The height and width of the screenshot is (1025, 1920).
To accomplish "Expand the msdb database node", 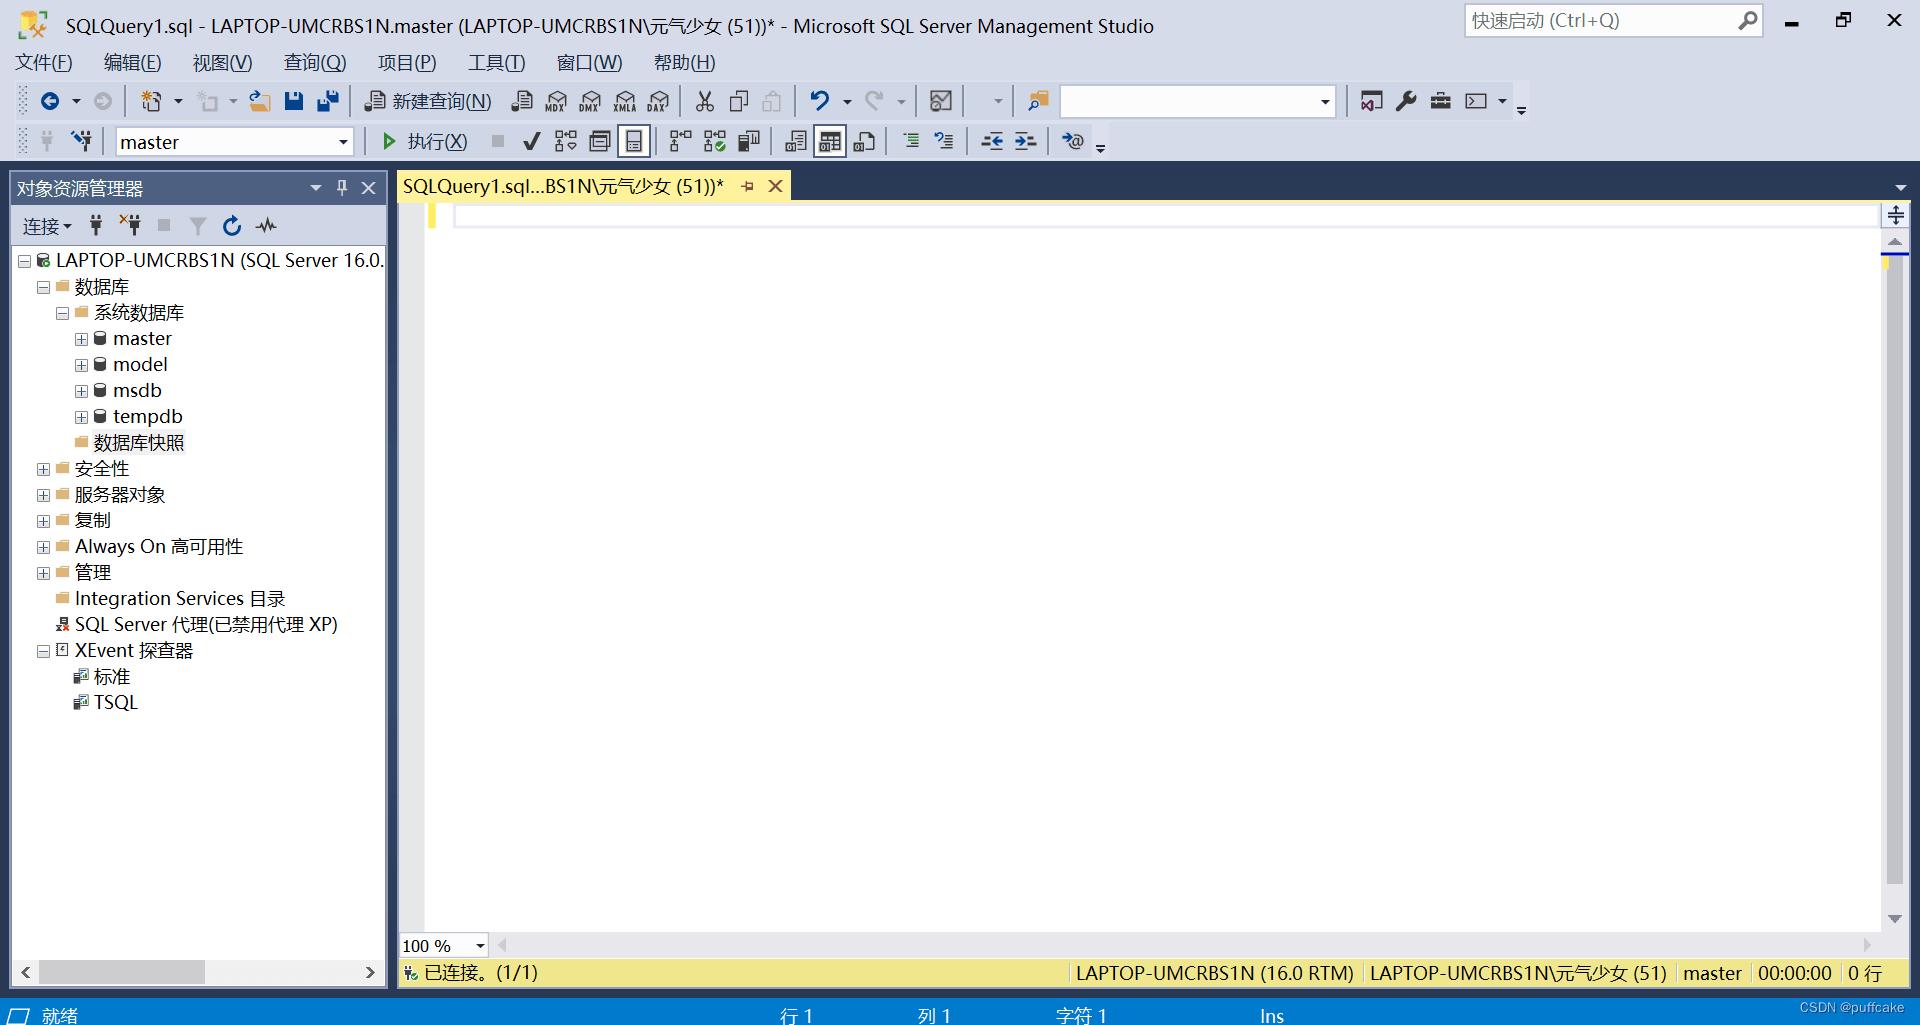I will [81, 391].
